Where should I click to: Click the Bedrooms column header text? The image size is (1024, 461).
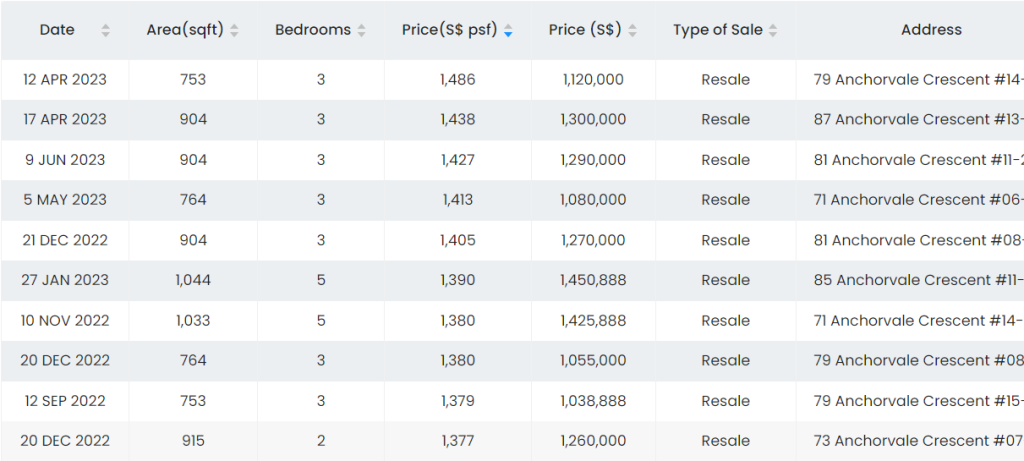pos(313,30)
